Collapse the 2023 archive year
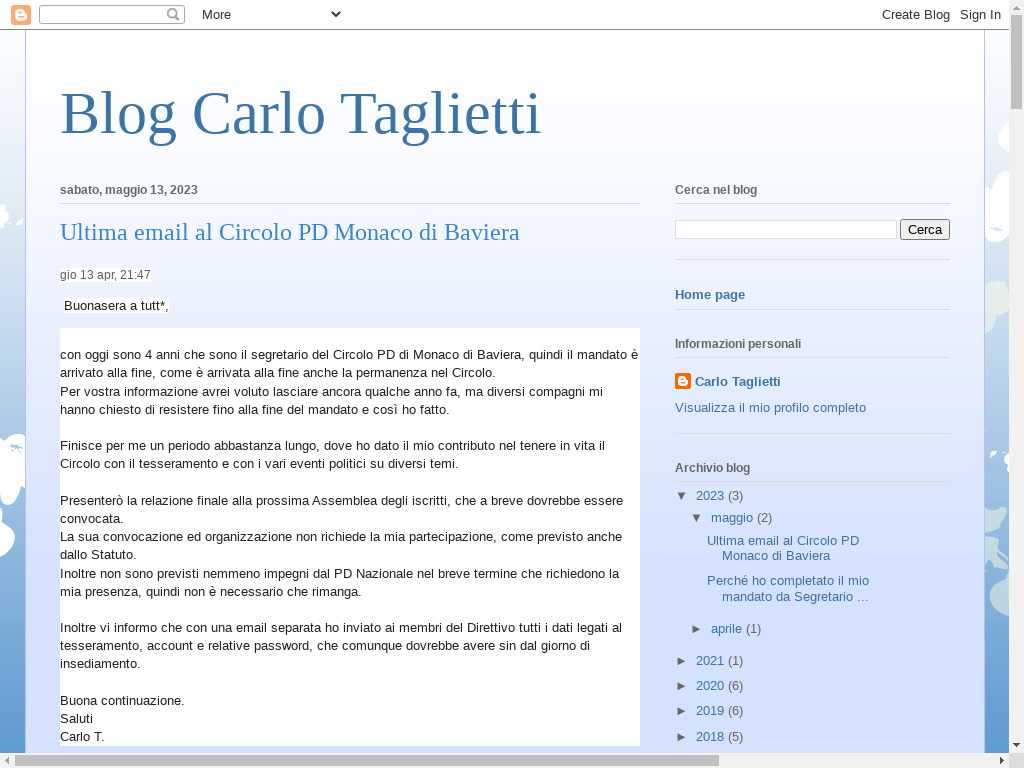Viewport: 1024px width, 768px height. click(x=682, y=496)
